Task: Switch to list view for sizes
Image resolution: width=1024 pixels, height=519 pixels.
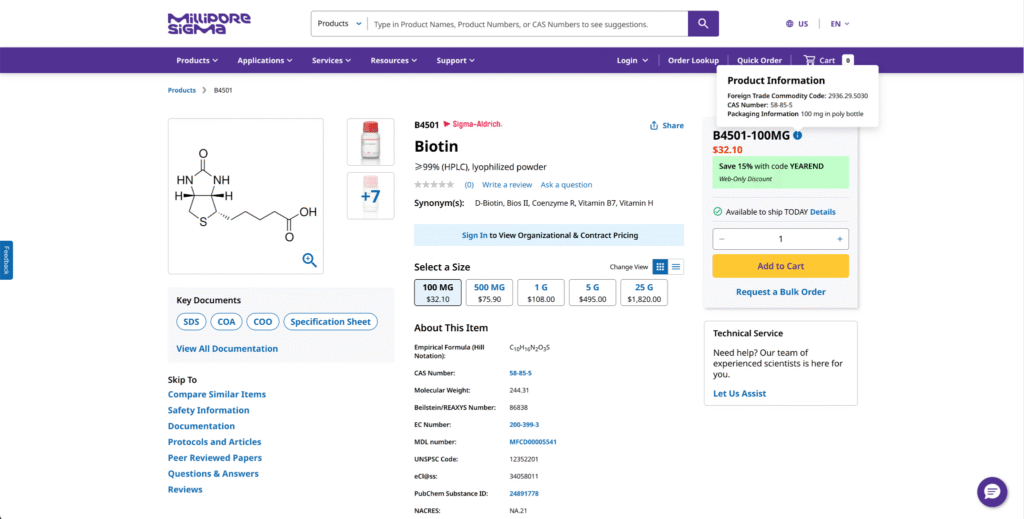Action: point(676,267)
